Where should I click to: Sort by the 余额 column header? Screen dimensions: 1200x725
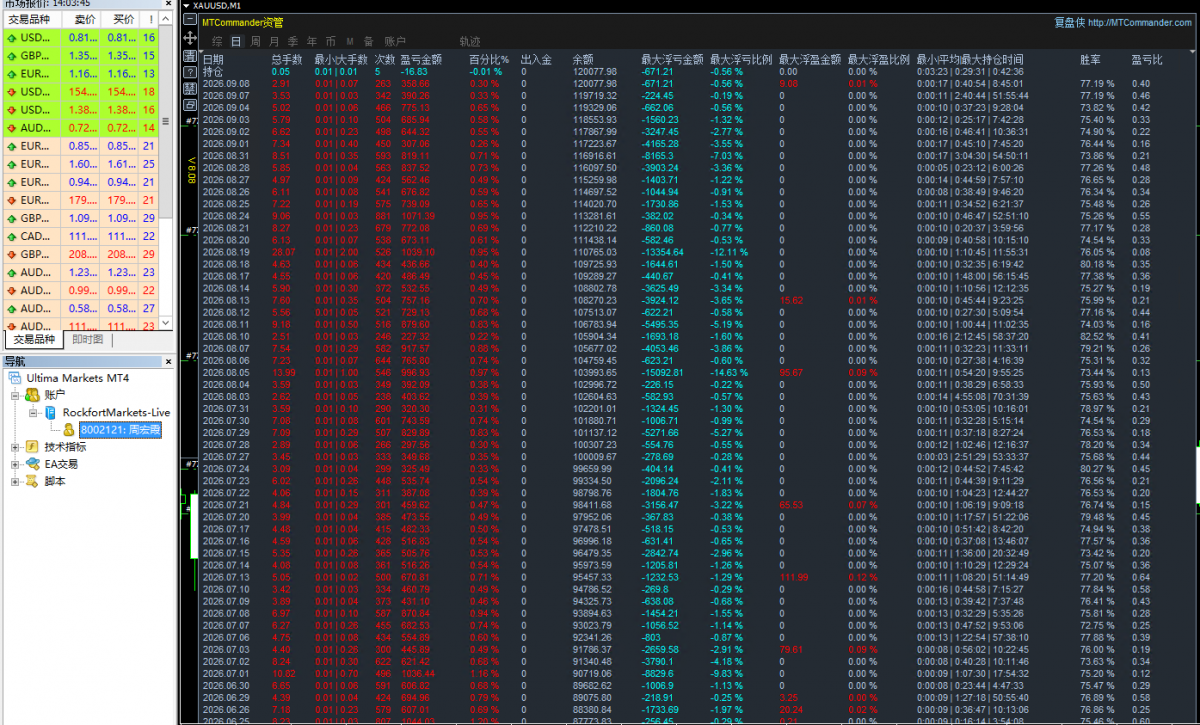pos(583,60)
